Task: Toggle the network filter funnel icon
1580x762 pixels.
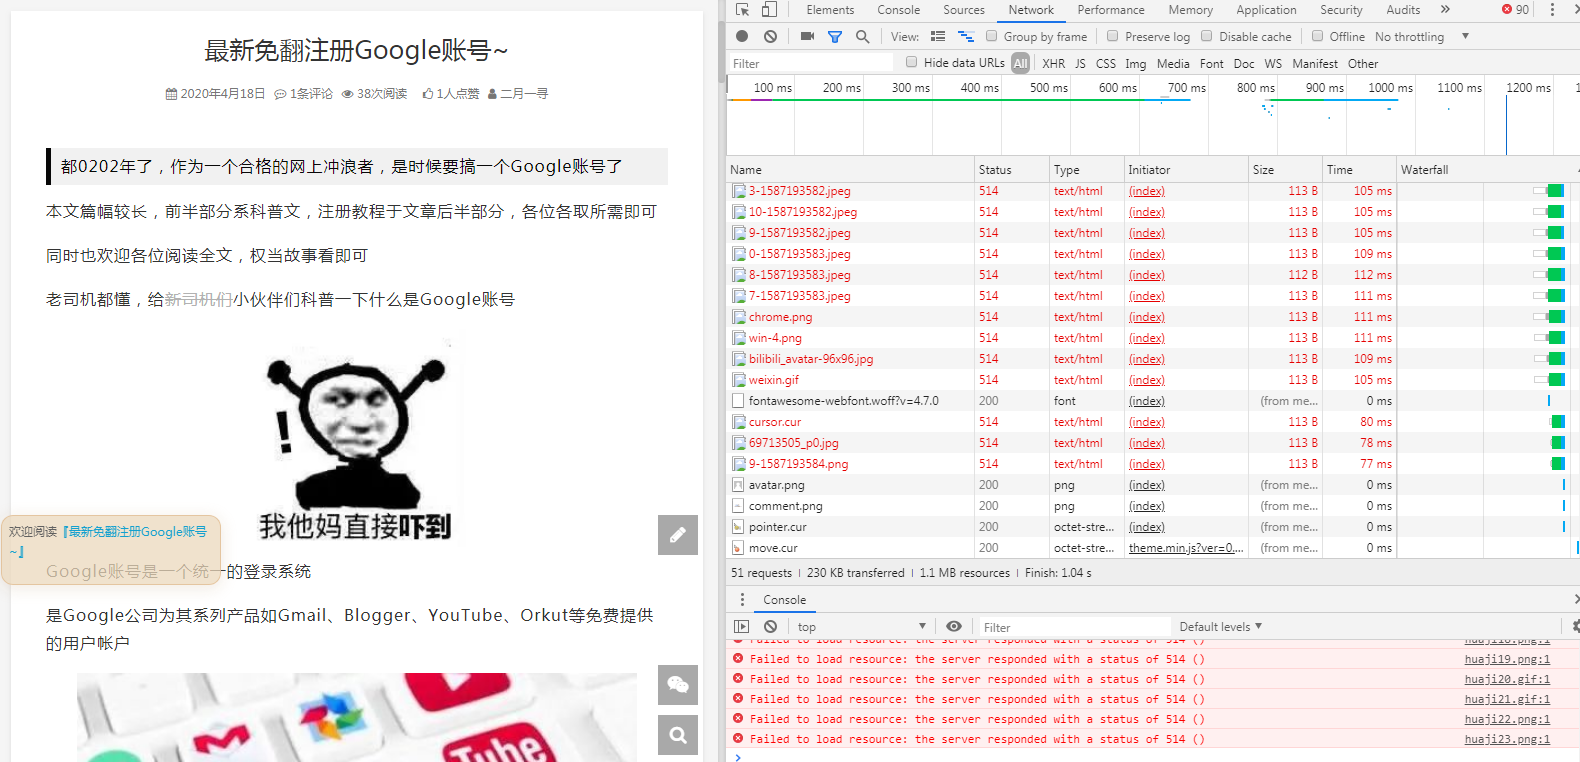Action: (x=835, y=37)
